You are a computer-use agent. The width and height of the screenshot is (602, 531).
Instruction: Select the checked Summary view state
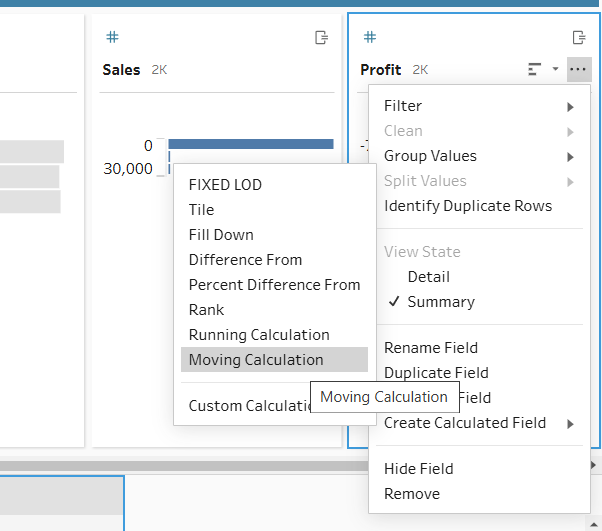pyautogui.click(x=440, y=302)
